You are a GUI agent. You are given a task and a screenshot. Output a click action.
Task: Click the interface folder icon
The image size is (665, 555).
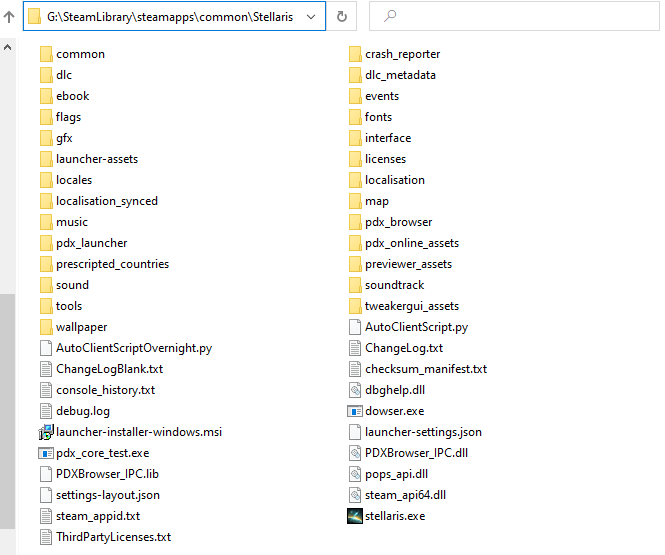[355, 138]
